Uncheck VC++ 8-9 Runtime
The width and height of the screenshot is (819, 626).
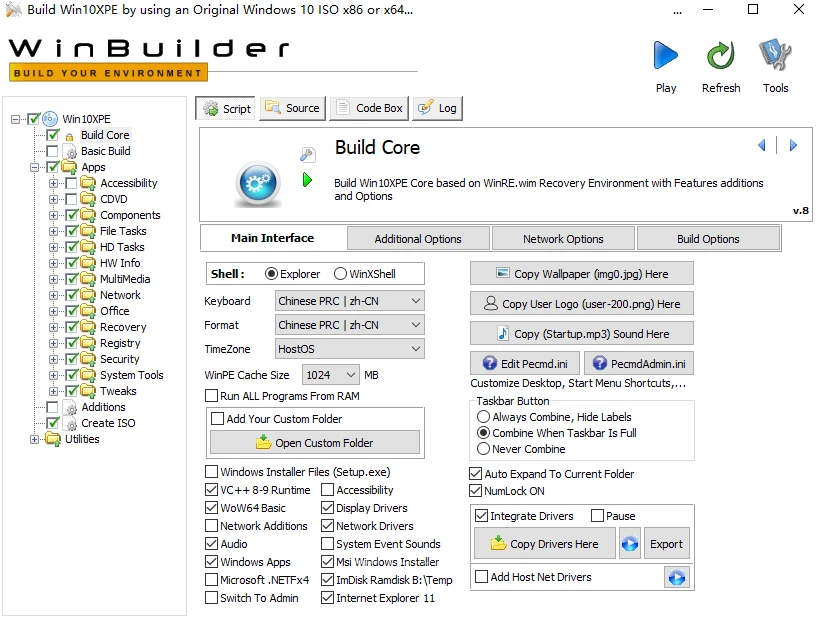[211, 490]
